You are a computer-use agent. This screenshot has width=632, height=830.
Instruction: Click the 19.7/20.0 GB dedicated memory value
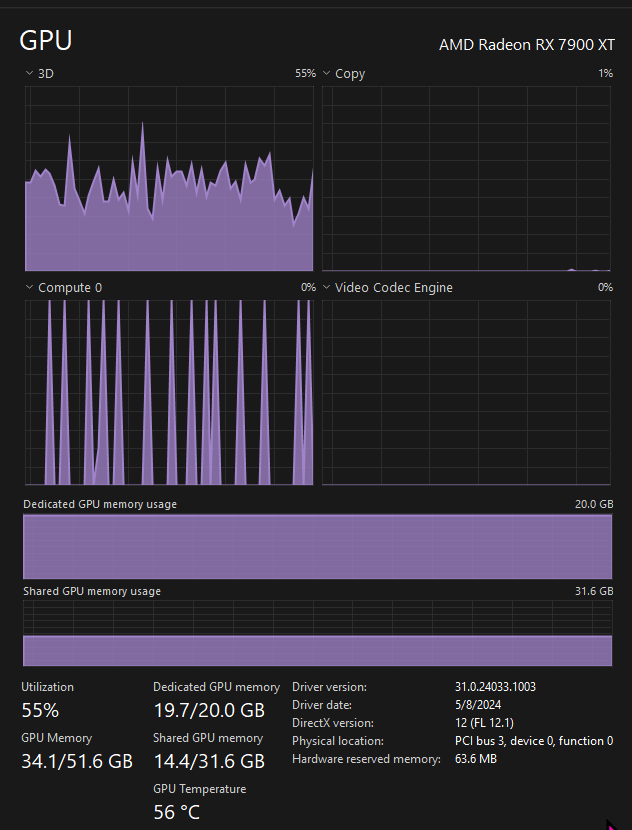click(209, 710)
